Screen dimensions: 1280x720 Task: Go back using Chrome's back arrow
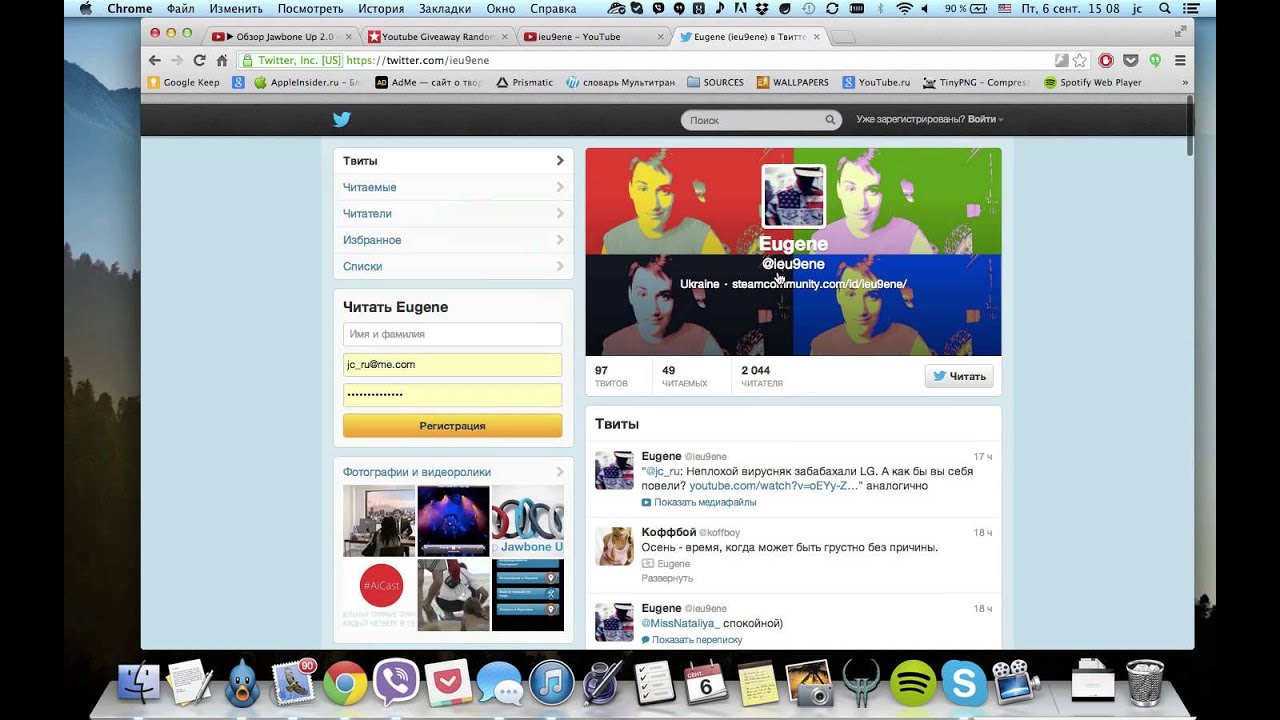[155, 60]
